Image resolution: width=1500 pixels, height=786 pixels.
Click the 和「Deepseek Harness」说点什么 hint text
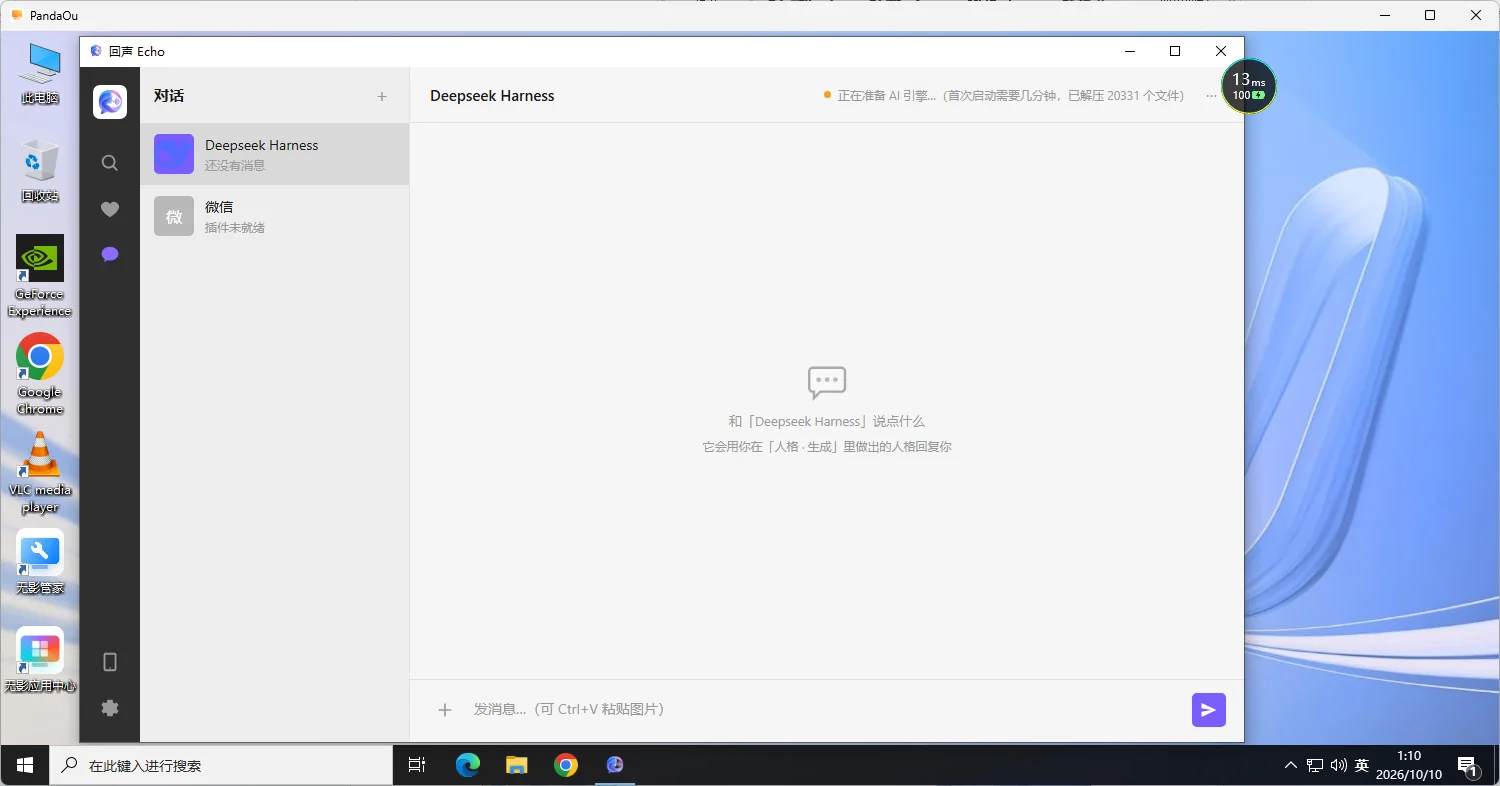pyautogui.click(x=827, y=422)
